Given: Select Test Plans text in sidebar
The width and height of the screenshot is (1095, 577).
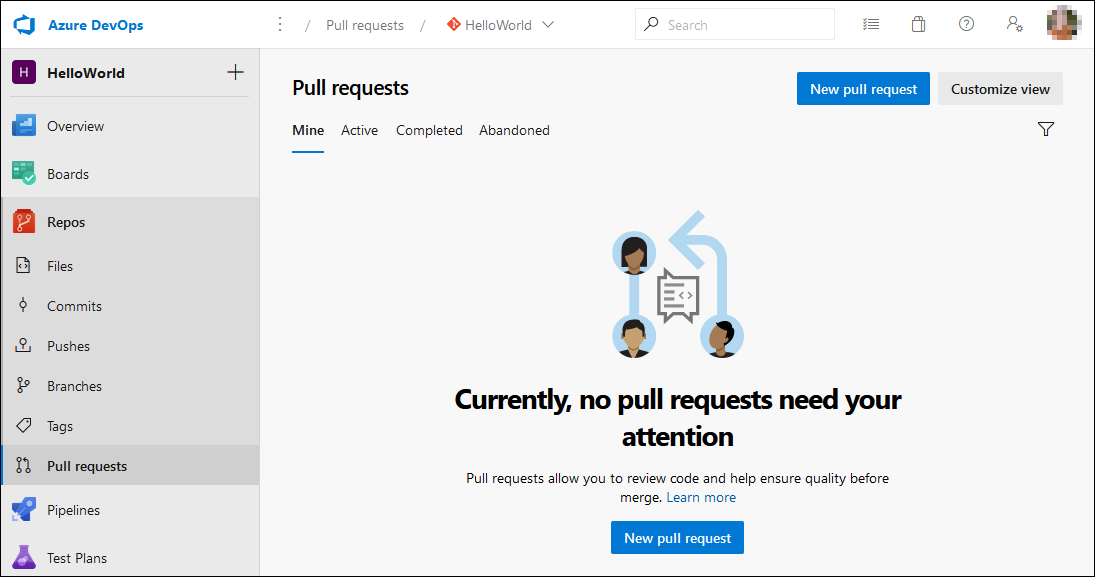Looking at the screenshot, I should [77, 558].
